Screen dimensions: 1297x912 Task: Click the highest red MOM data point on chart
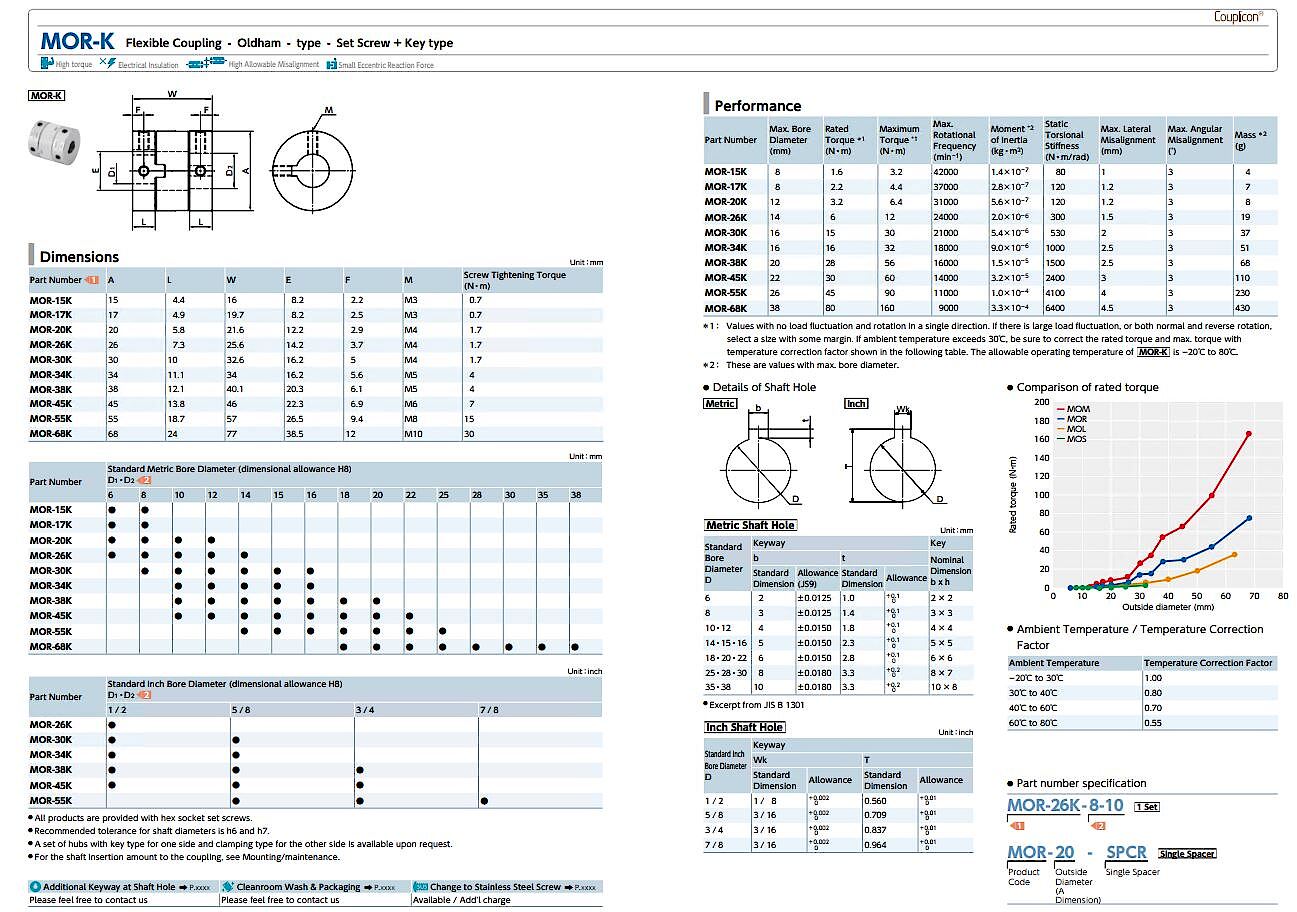tap(1249, 434)
